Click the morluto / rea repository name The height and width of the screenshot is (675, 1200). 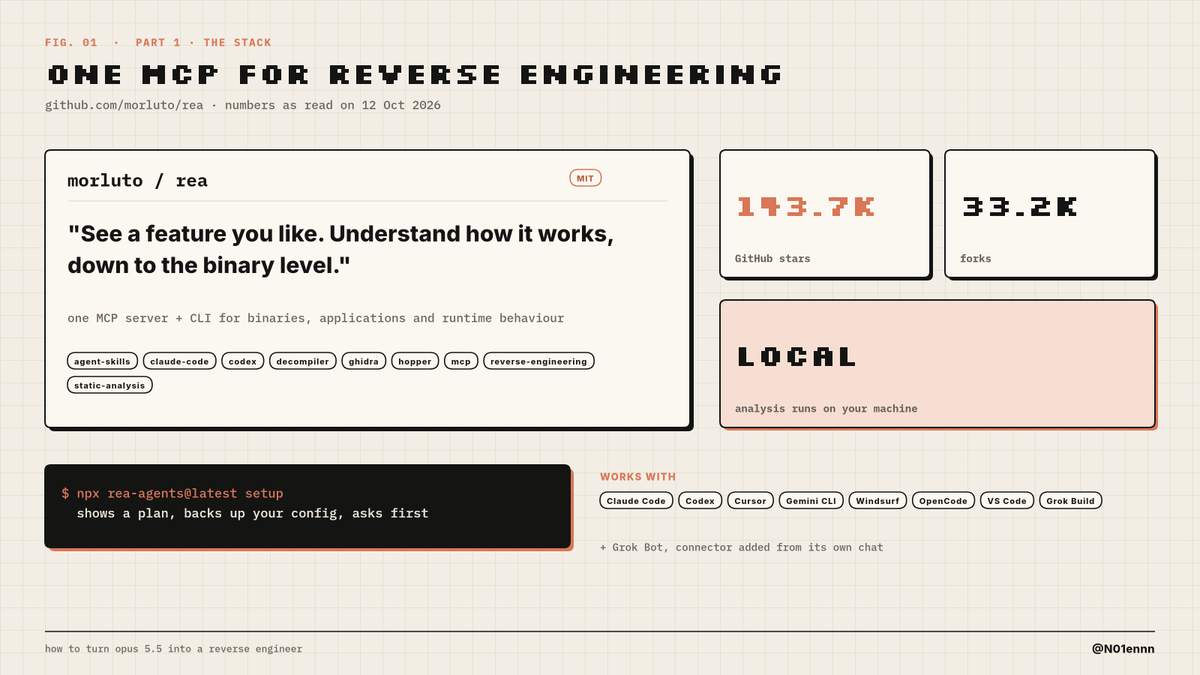coord(138,181)
